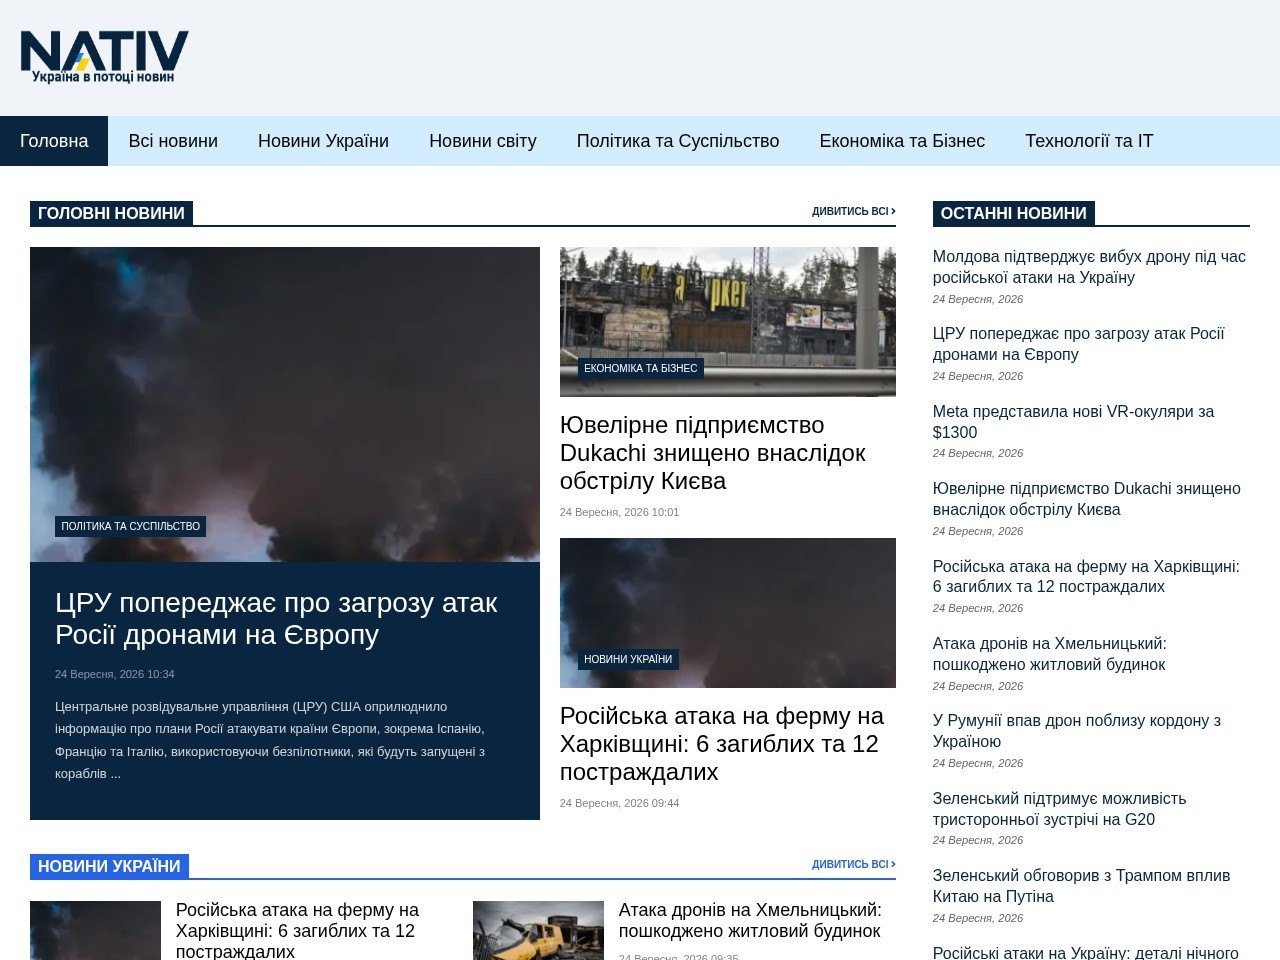Open sidebar link Ювелірне підприємство Dukachi
Screen dimensions: 1280x960
pos(1086,499)
